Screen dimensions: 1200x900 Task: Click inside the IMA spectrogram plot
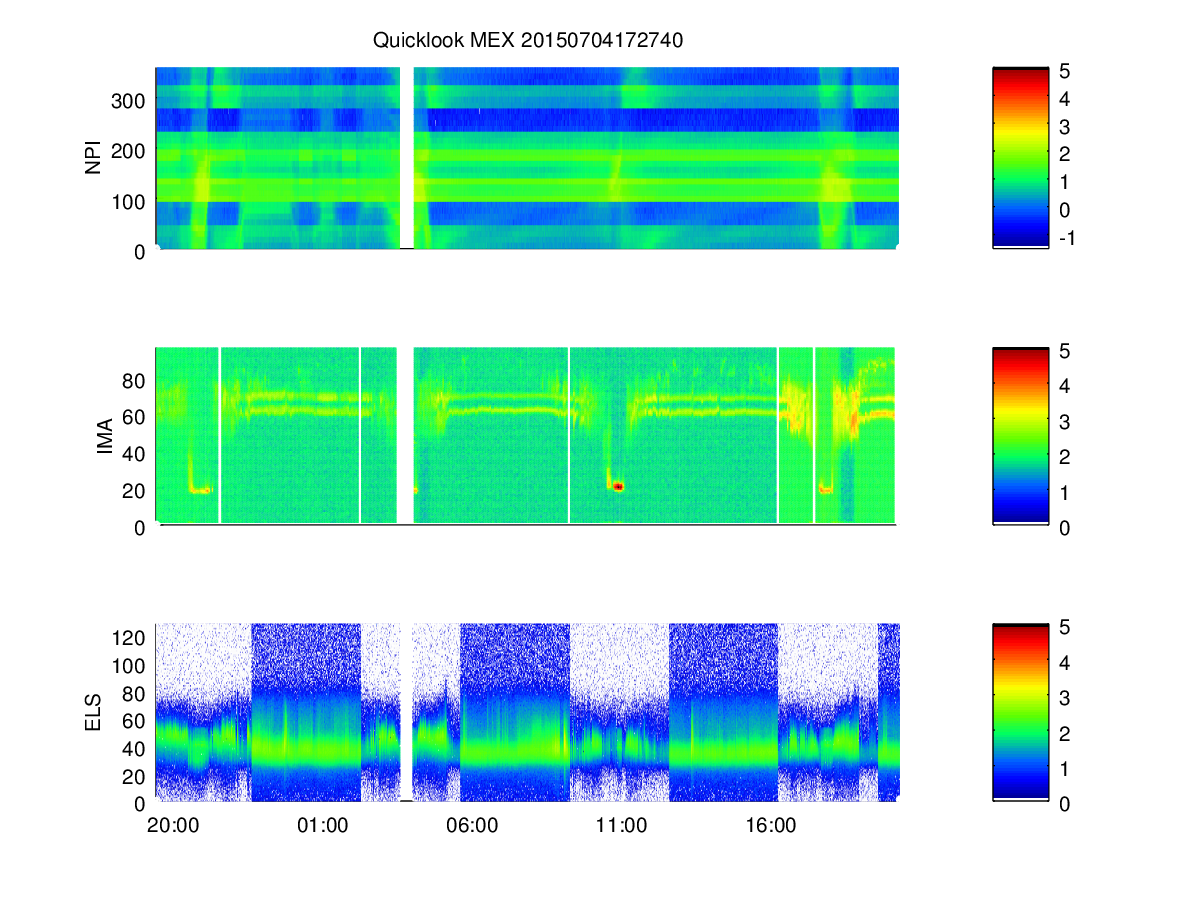click(527, 435)
